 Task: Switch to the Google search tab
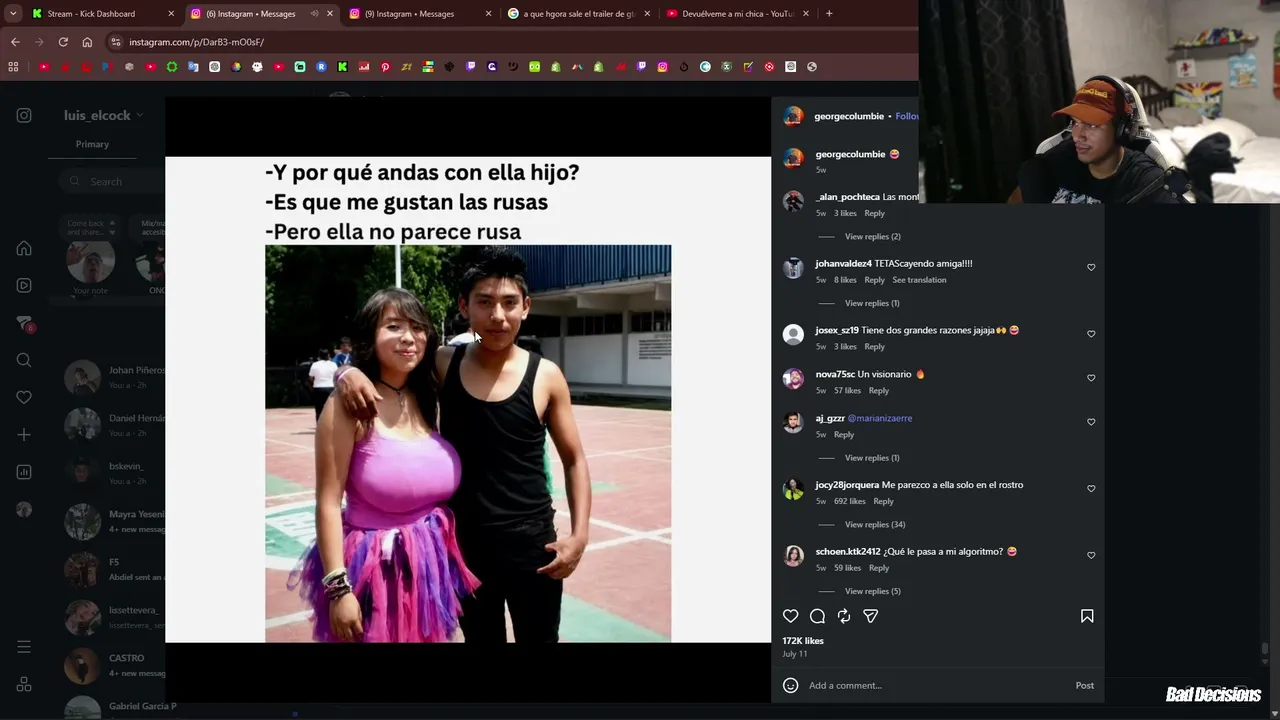579,14
